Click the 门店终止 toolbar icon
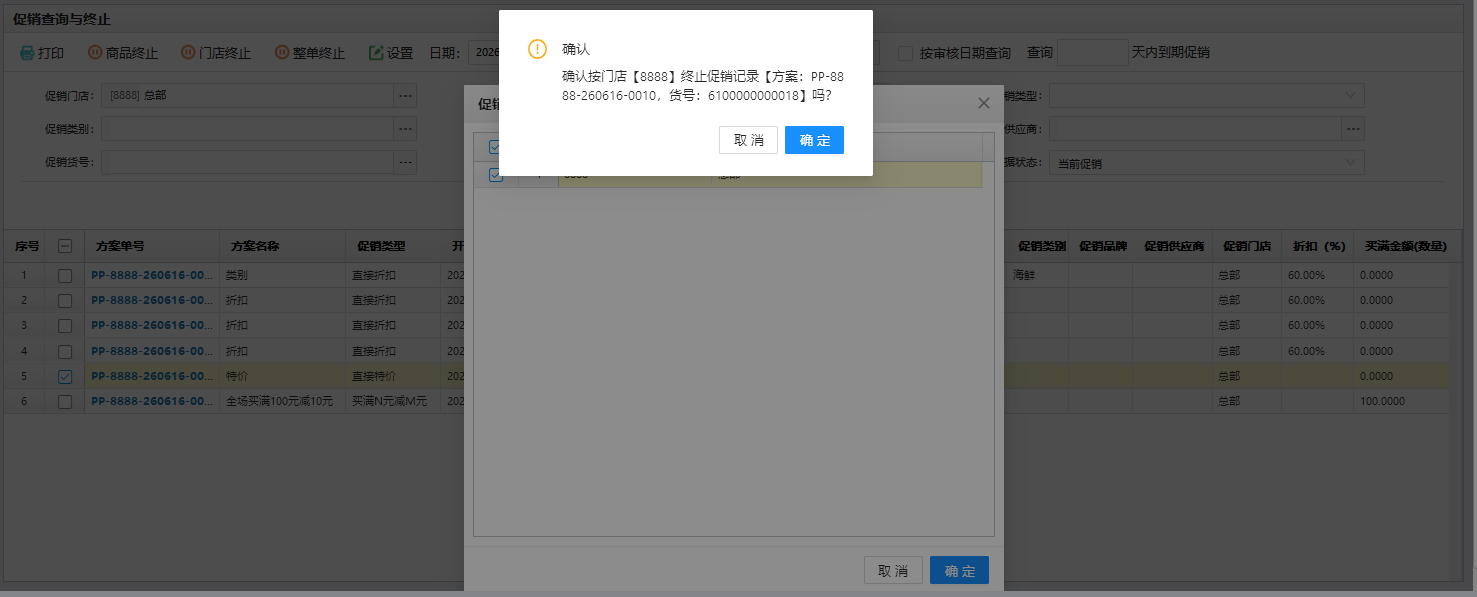 188,52
